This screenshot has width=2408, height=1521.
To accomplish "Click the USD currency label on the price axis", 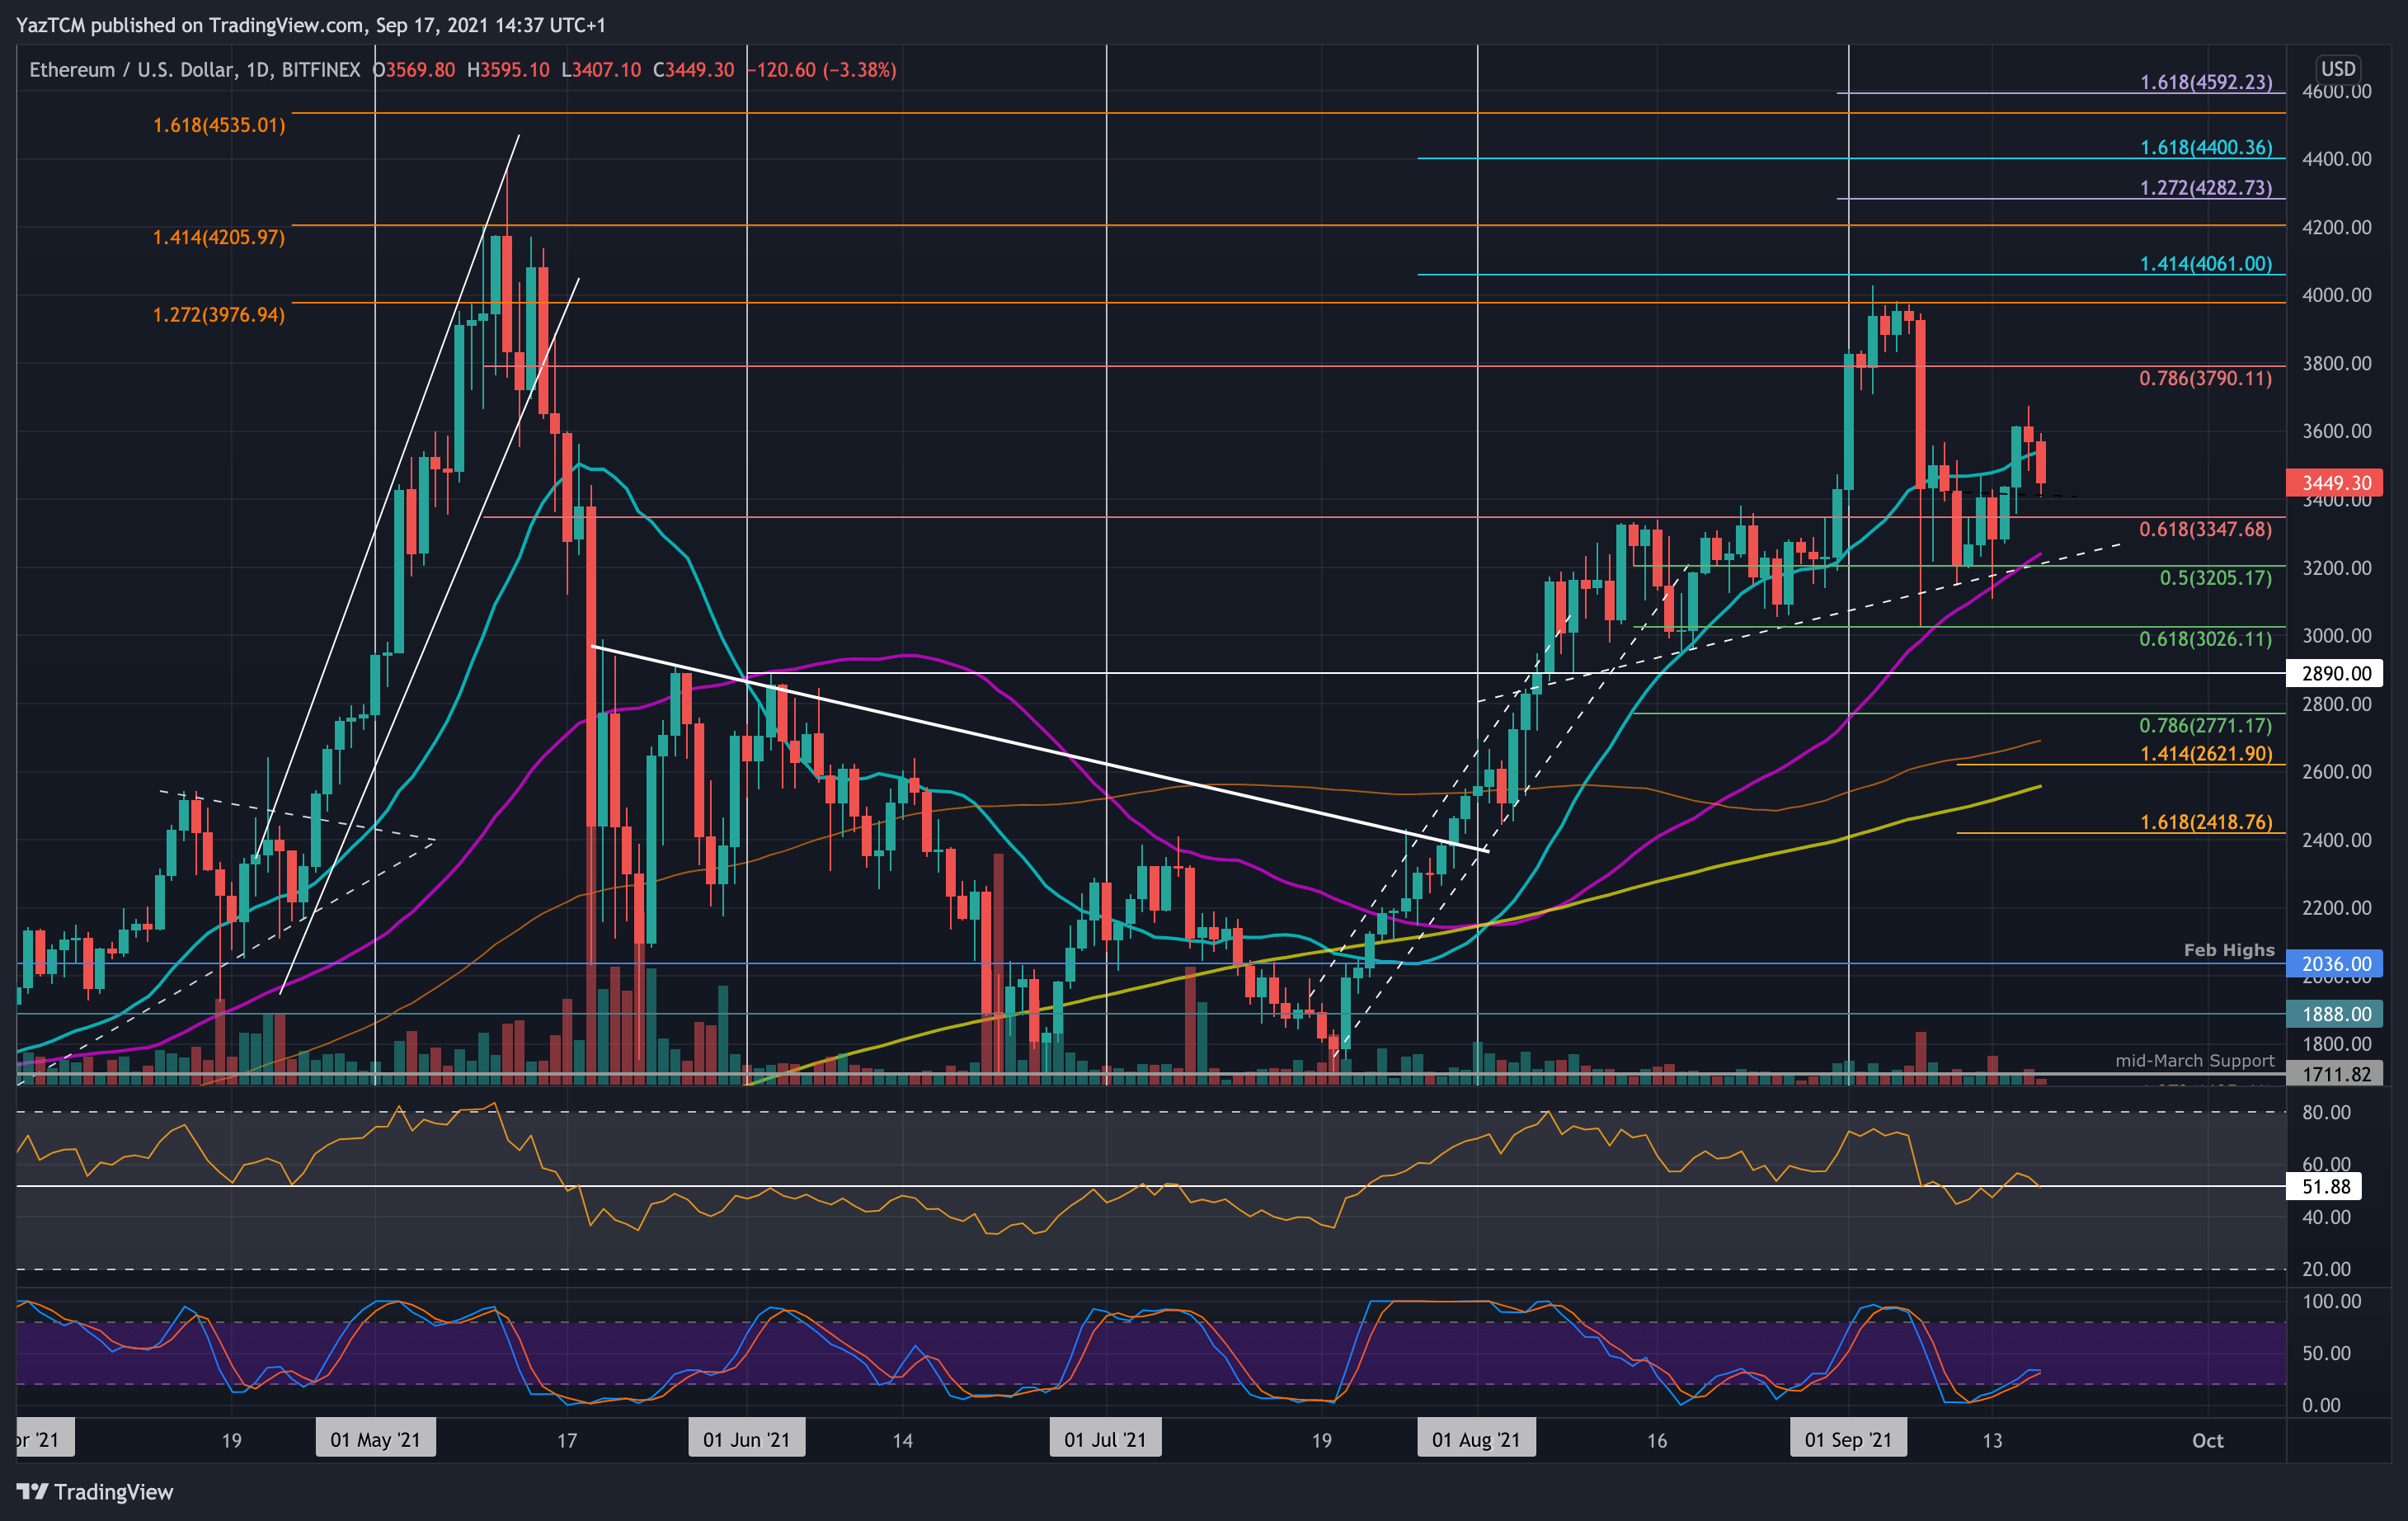I will click(2340, 69).
